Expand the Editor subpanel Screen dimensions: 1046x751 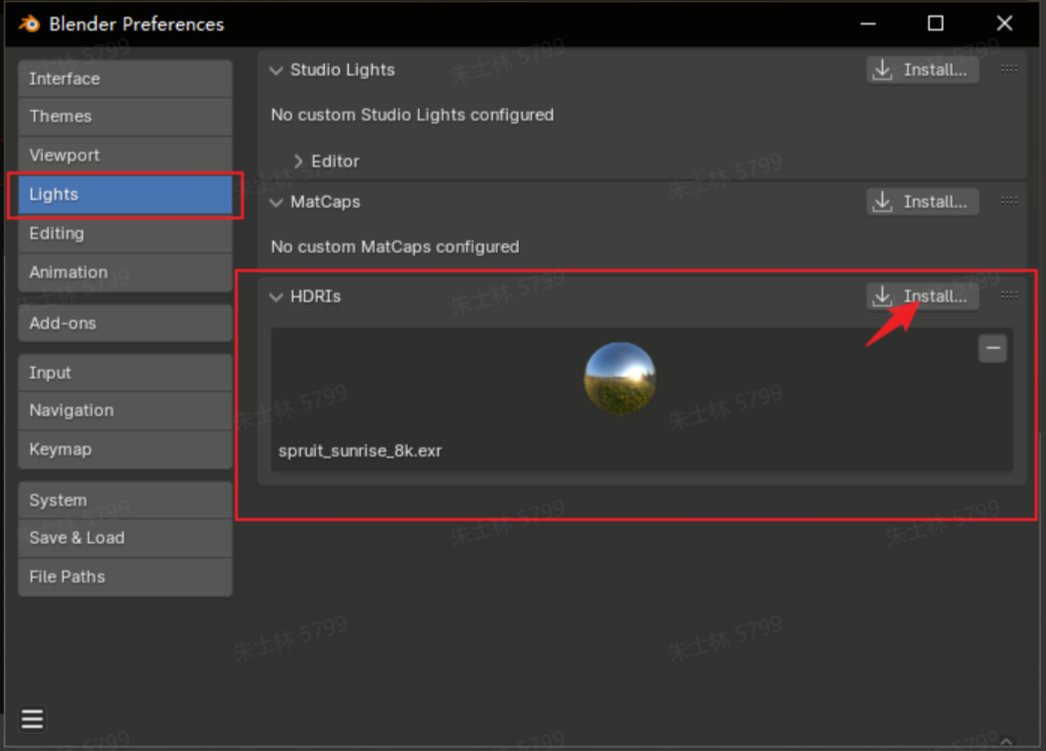pyautogui.click(x=298, y=161)
